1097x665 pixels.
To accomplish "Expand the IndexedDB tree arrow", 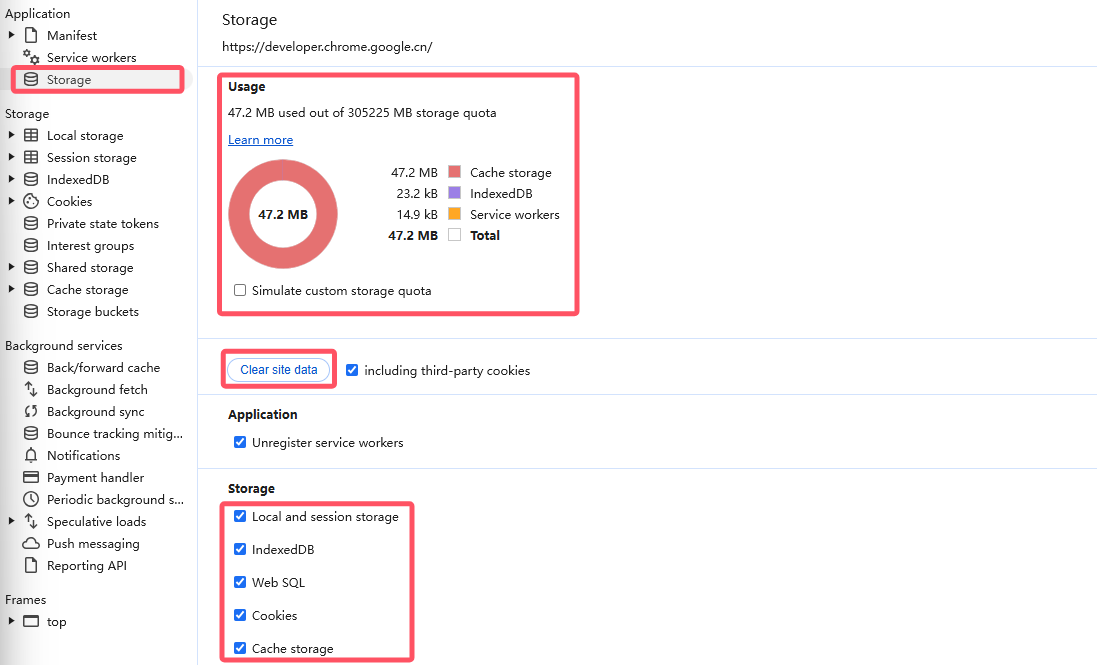I will pos(12,179).
